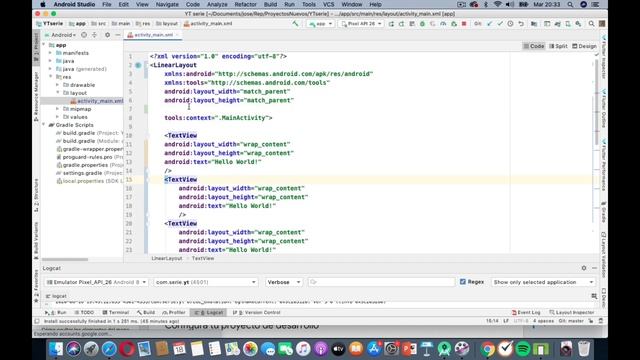Open the Android project view dropdown
This screenshot has width=640, height=360.
coord(60,35)
